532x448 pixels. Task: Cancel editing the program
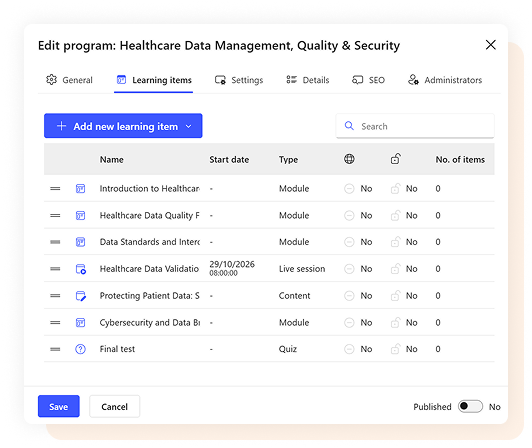point(115,406)
